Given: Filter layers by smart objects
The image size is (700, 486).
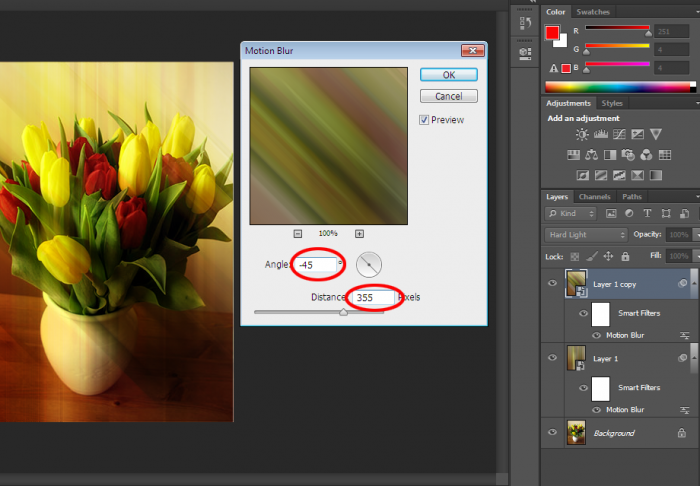Looking at the screenshot, I should 684,213.
